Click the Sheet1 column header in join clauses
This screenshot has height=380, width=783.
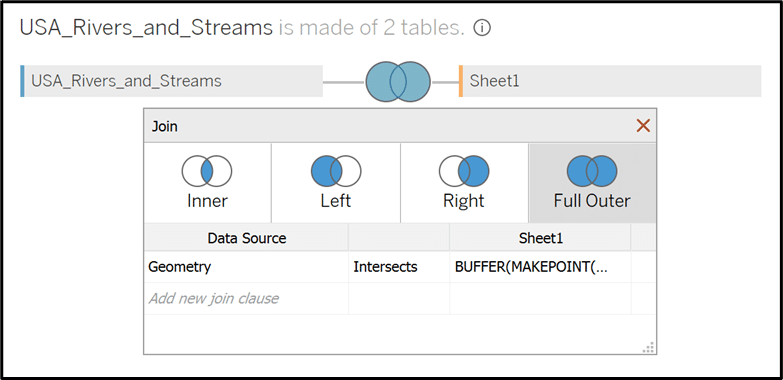540,238
